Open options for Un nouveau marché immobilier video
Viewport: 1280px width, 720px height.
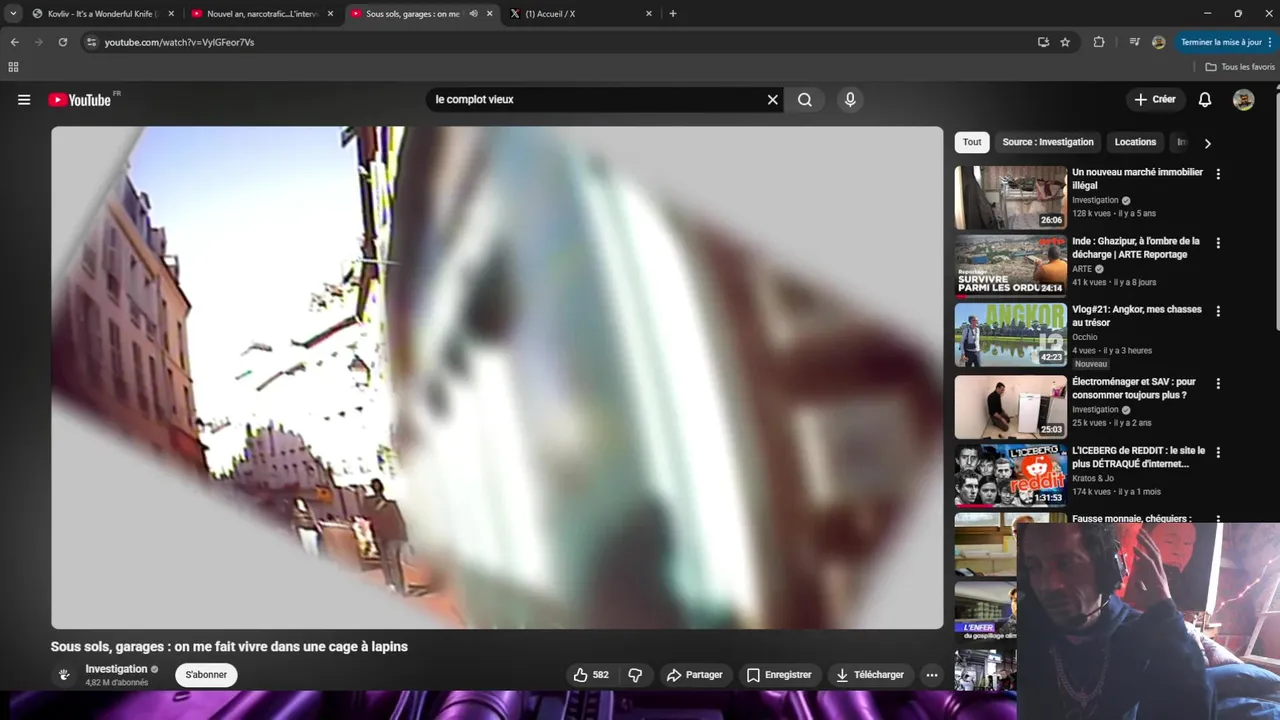point(1218,174)
